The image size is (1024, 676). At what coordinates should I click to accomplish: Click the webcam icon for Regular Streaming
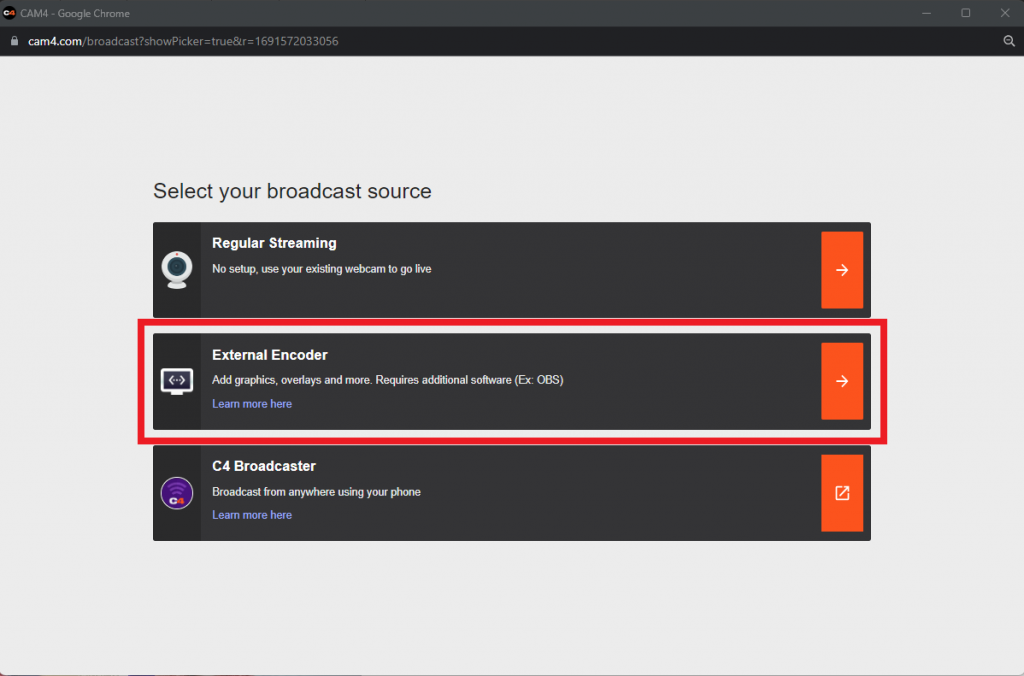pos(176,270)
